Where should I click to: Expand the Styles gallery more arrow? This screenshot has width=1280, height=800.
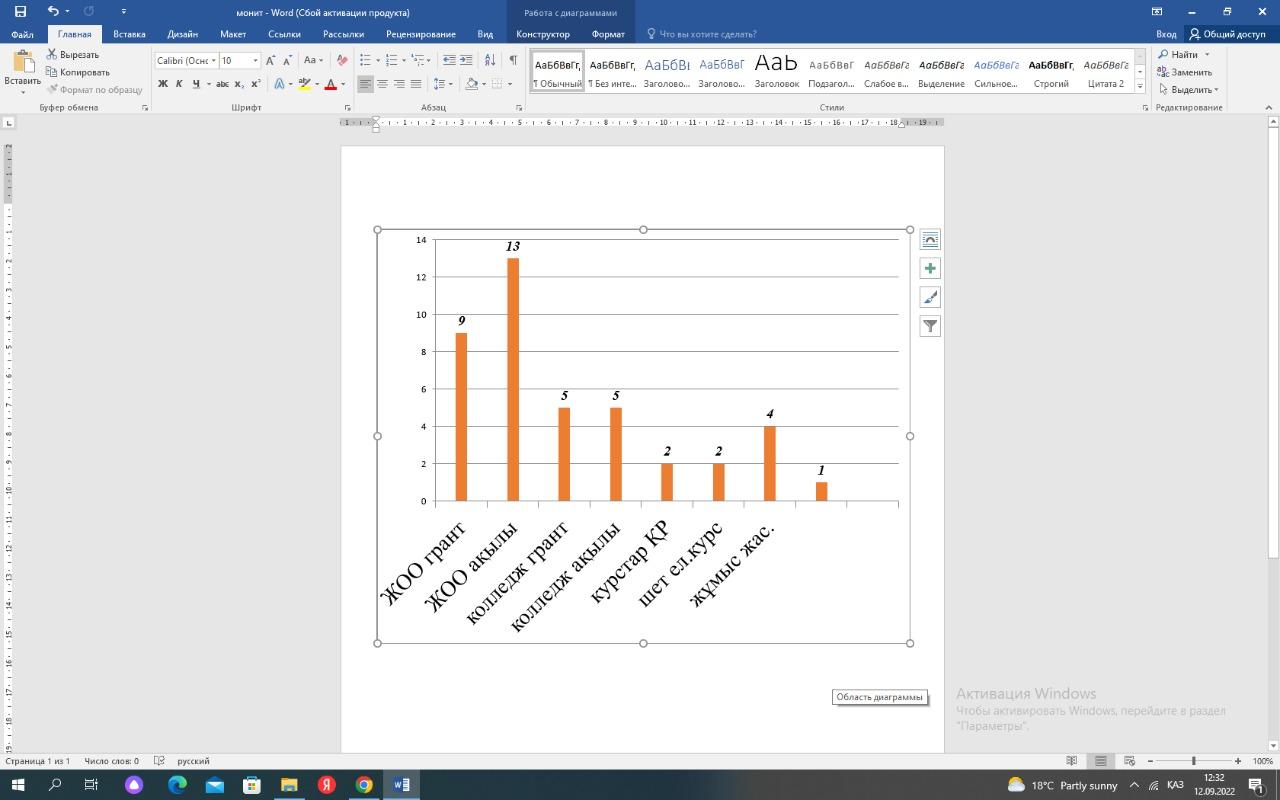pyautogui.click(x=1141, y=86)
